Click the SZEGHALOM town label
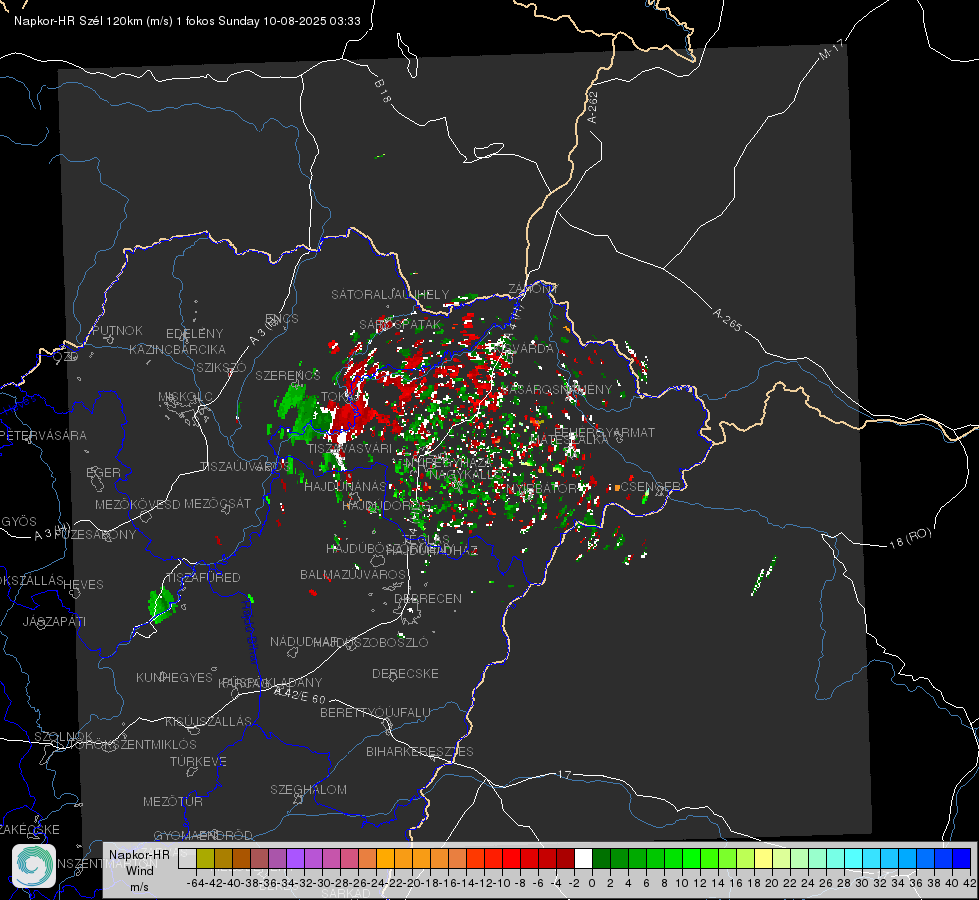The height and width of the screenshot is (900, 979). [308, 789]
